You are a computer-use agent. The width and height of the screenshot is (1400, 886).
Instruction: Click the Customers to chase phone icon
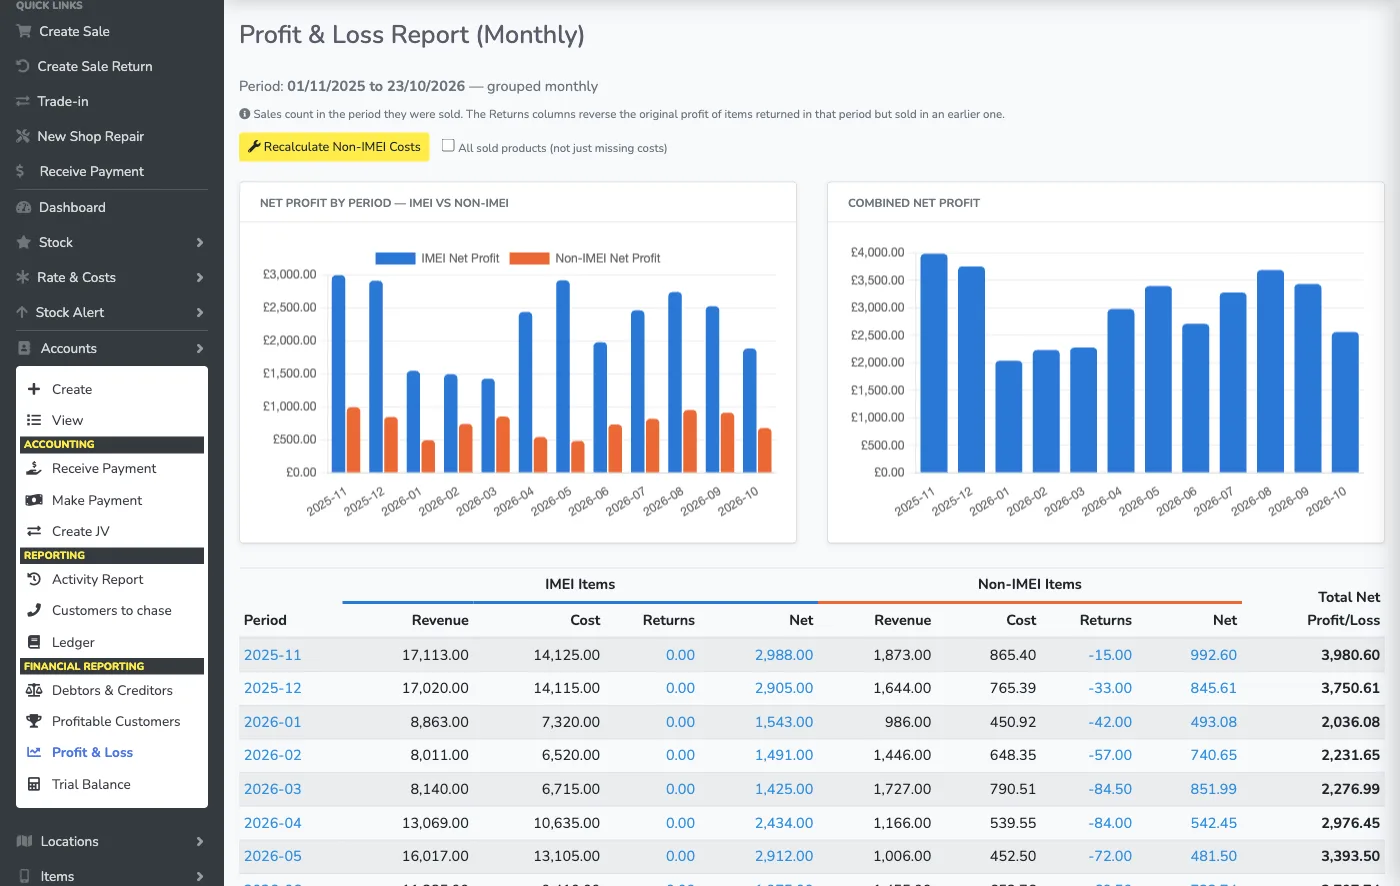click(34, 610)
